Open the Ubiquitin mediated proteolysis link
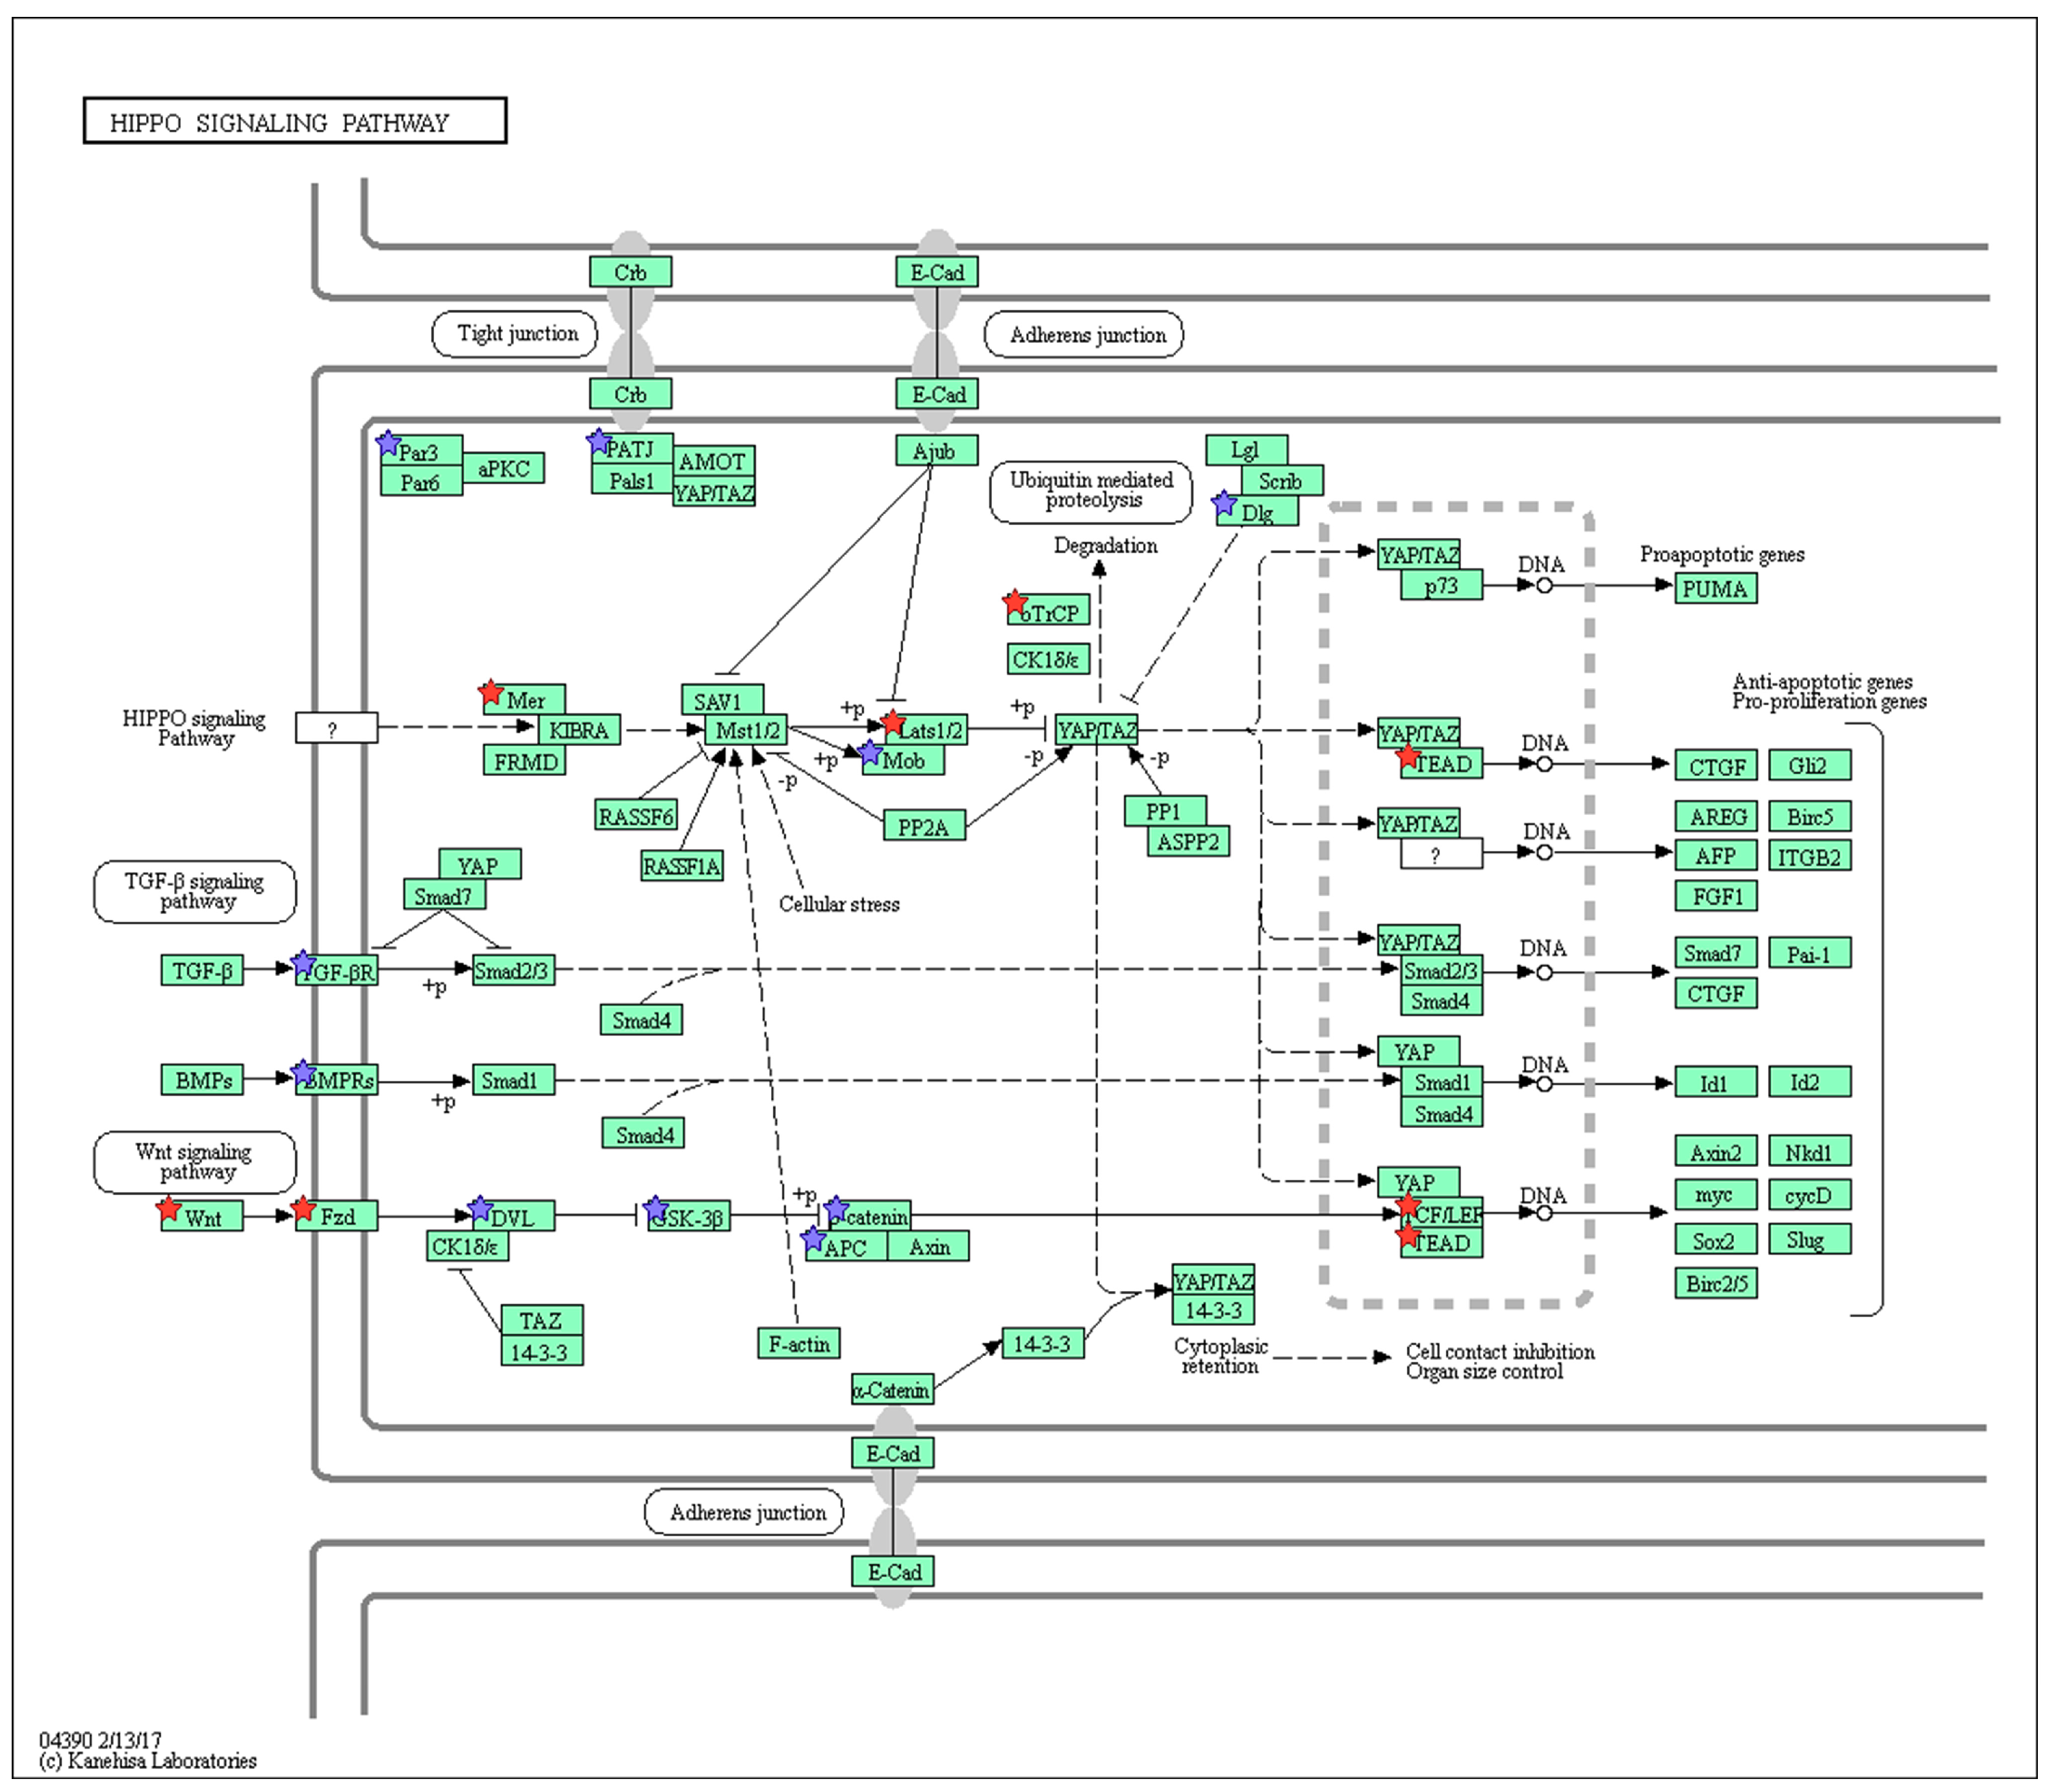2058x1792 pixels. [x=1091, y=491]
